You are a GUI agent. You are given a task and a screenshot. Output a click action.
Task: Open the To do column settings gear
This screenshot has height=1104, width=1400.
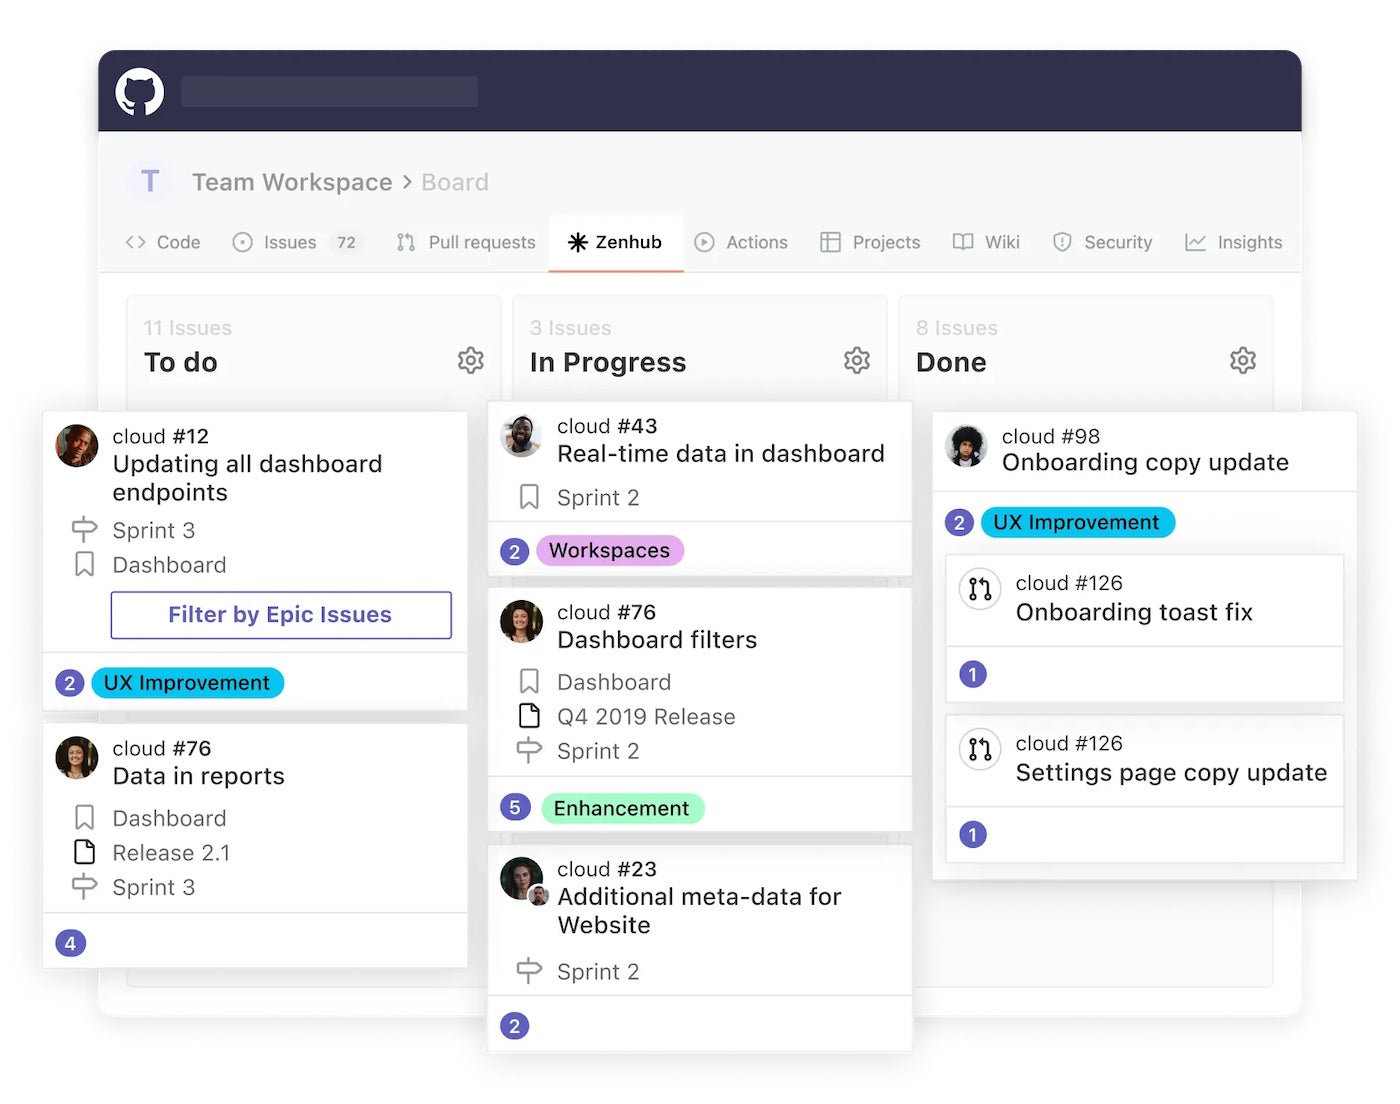(x=471, y=360)
